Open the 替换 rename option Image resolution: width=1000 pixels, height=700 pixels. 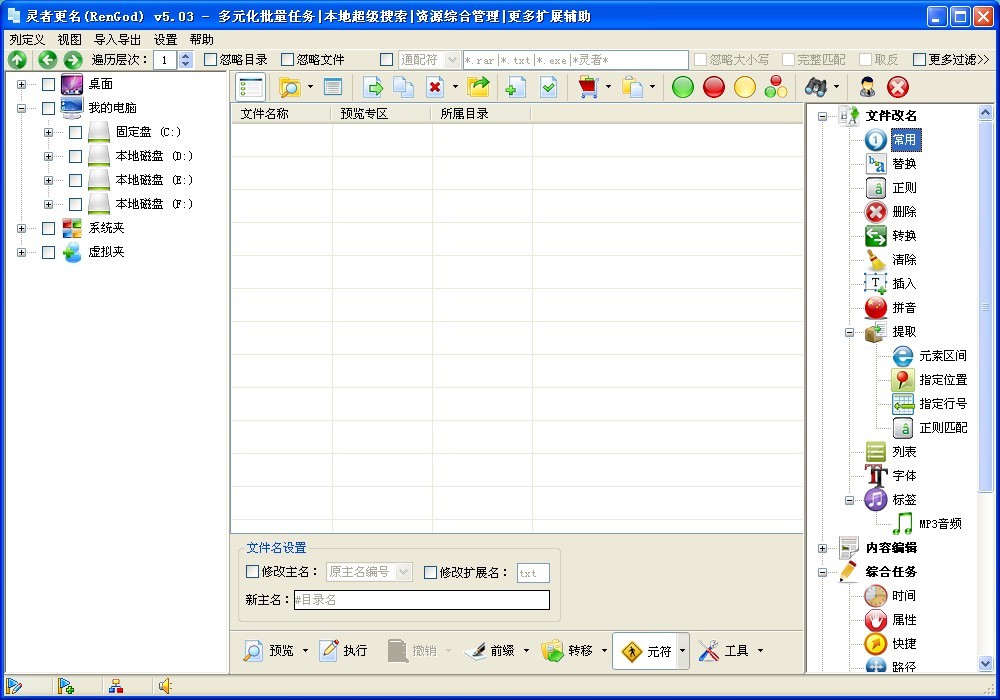coord(903,164)
